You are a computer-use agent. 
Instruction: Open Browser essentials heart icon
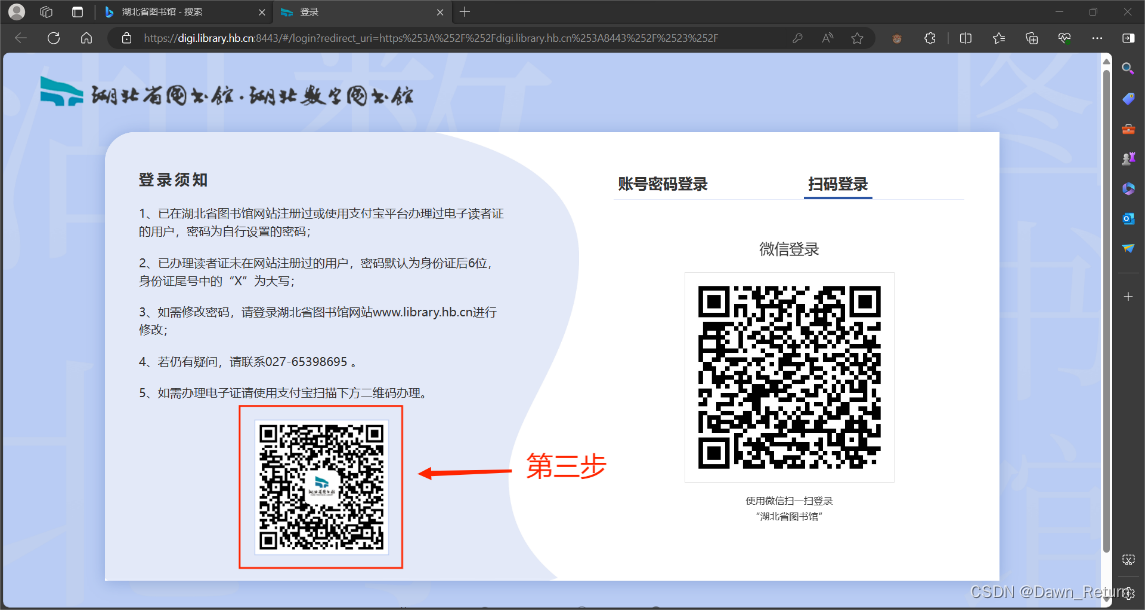1065,38
